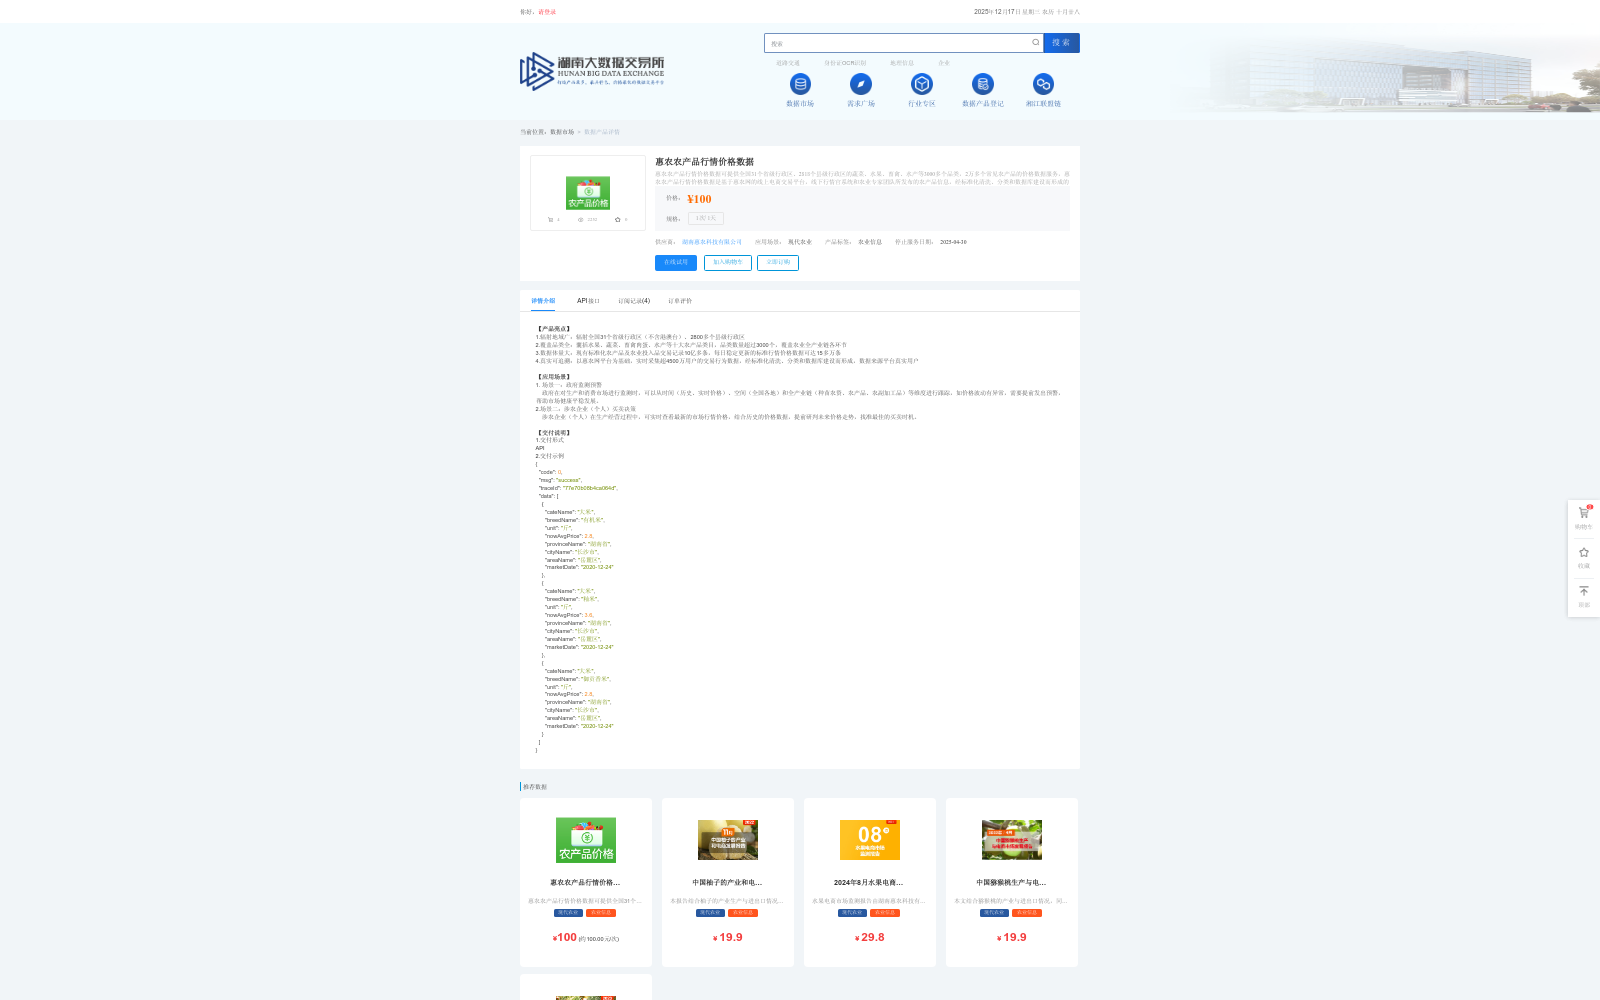This screenshot has height=1000, width=1600.
Task: Click the 身份证OCR识别 hot search keyword
Action: click(845, 63)
